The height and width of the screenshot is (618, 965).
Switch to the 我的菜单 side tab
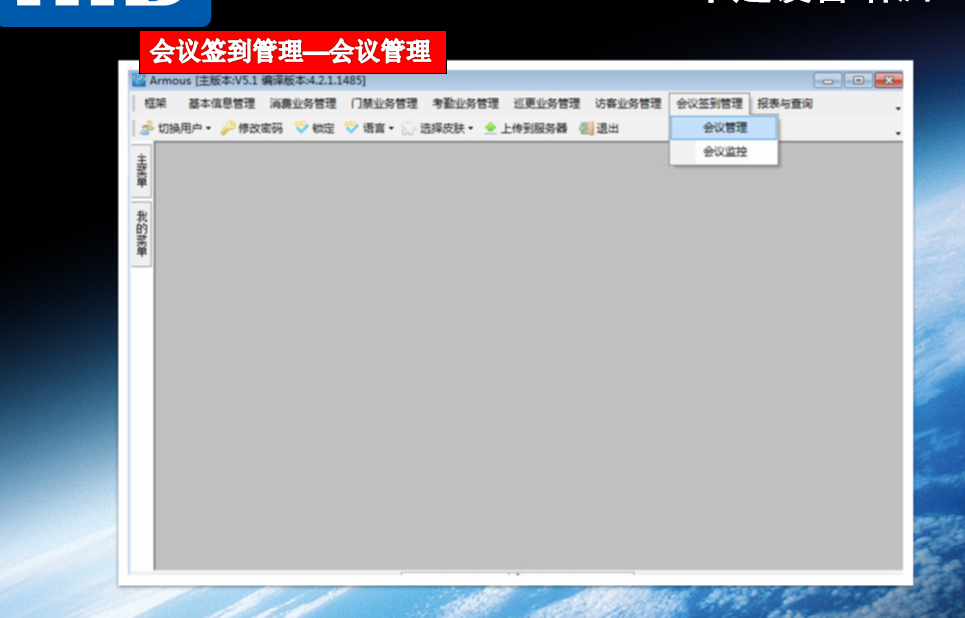142,234
